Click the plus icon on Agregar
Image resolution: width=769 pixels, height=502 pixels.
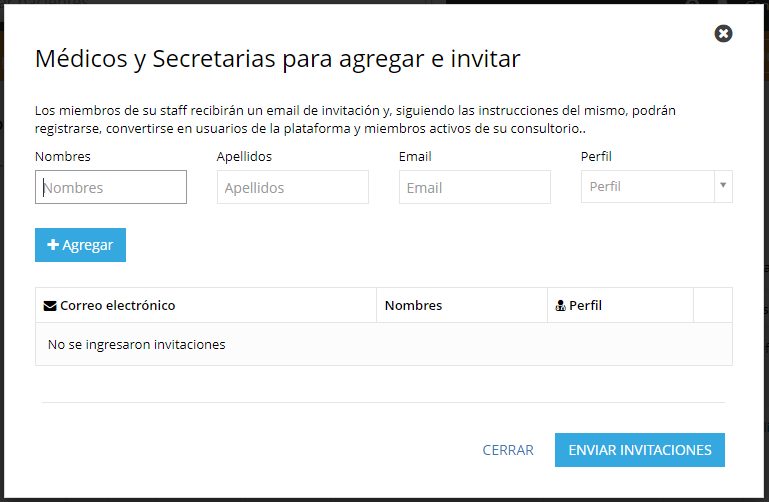(x=52, y=244)
